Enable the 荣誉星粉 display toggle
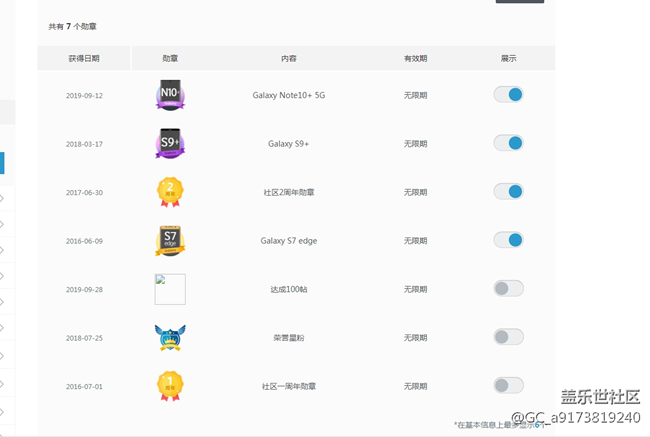 [508, 337]
